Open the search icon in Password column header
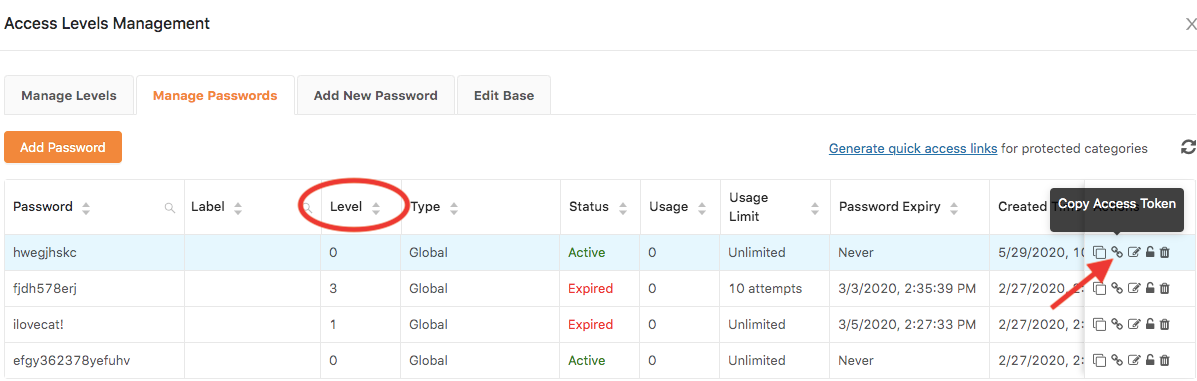This screenshot has height=381, width=1197. [x=170, y=207]
